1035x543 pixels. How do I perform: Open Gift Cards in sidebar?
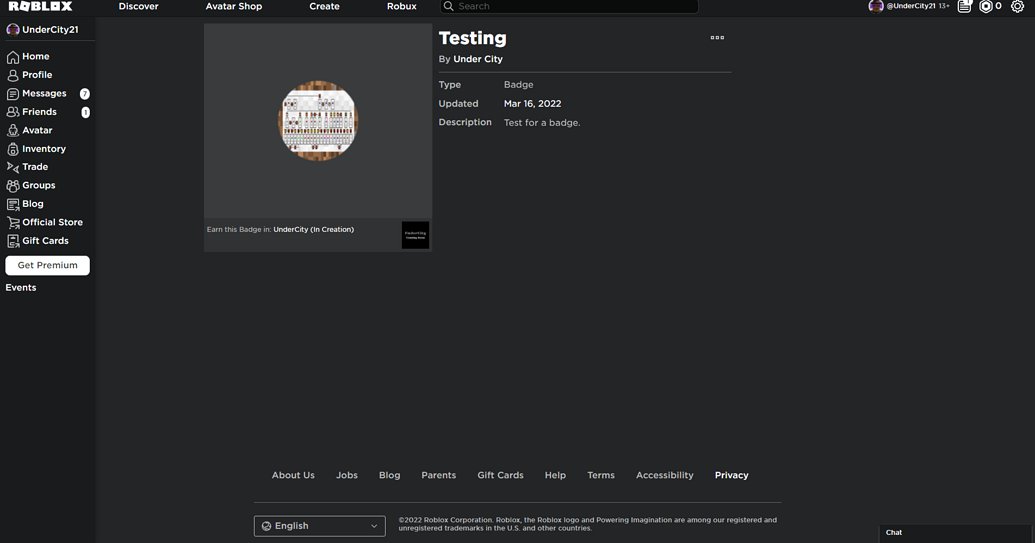45,241
